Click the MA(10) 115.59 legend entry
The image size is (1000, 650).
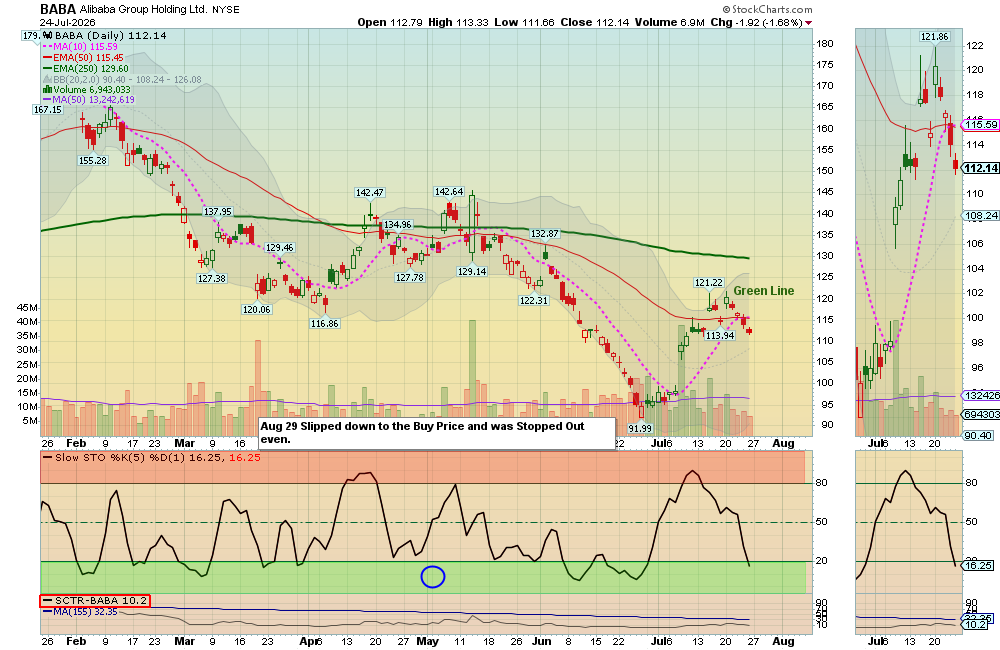click(81, 47)
